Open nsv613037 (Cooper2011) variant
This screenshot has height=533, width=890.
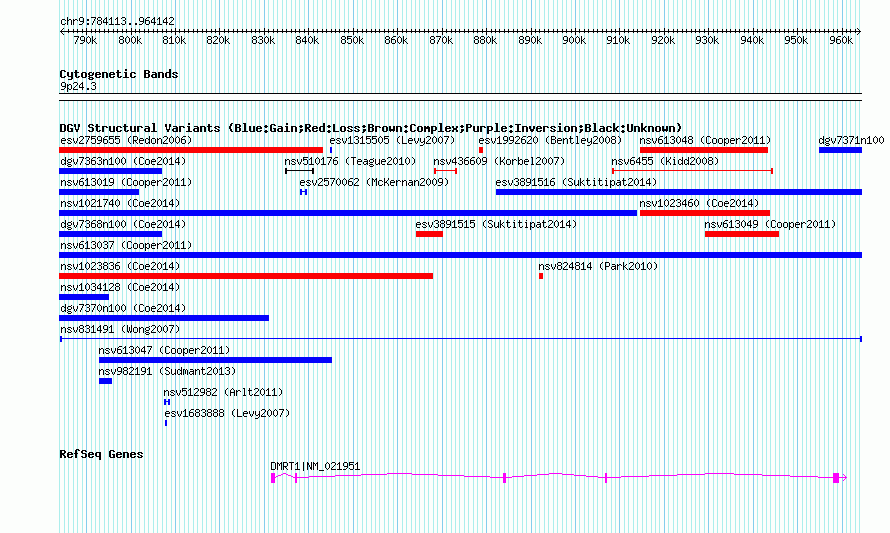pos(126,245)
